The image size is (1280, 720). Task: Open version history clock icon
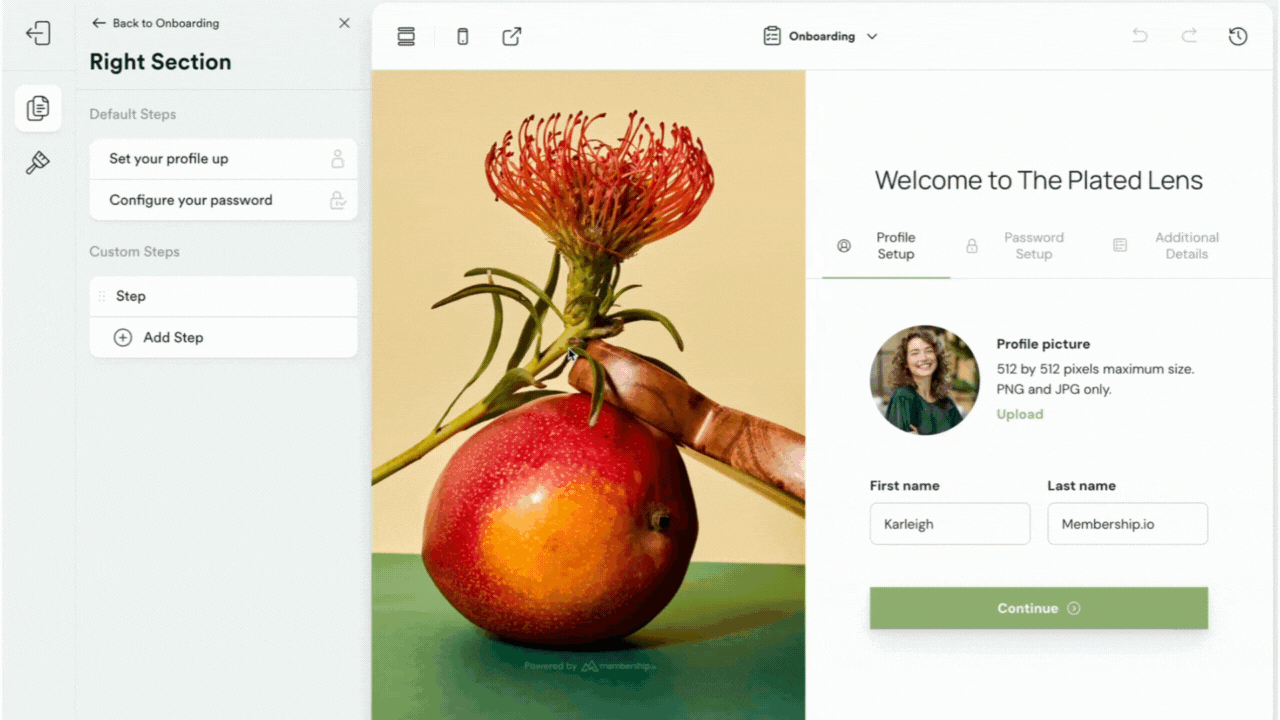tap(1238, 37)
